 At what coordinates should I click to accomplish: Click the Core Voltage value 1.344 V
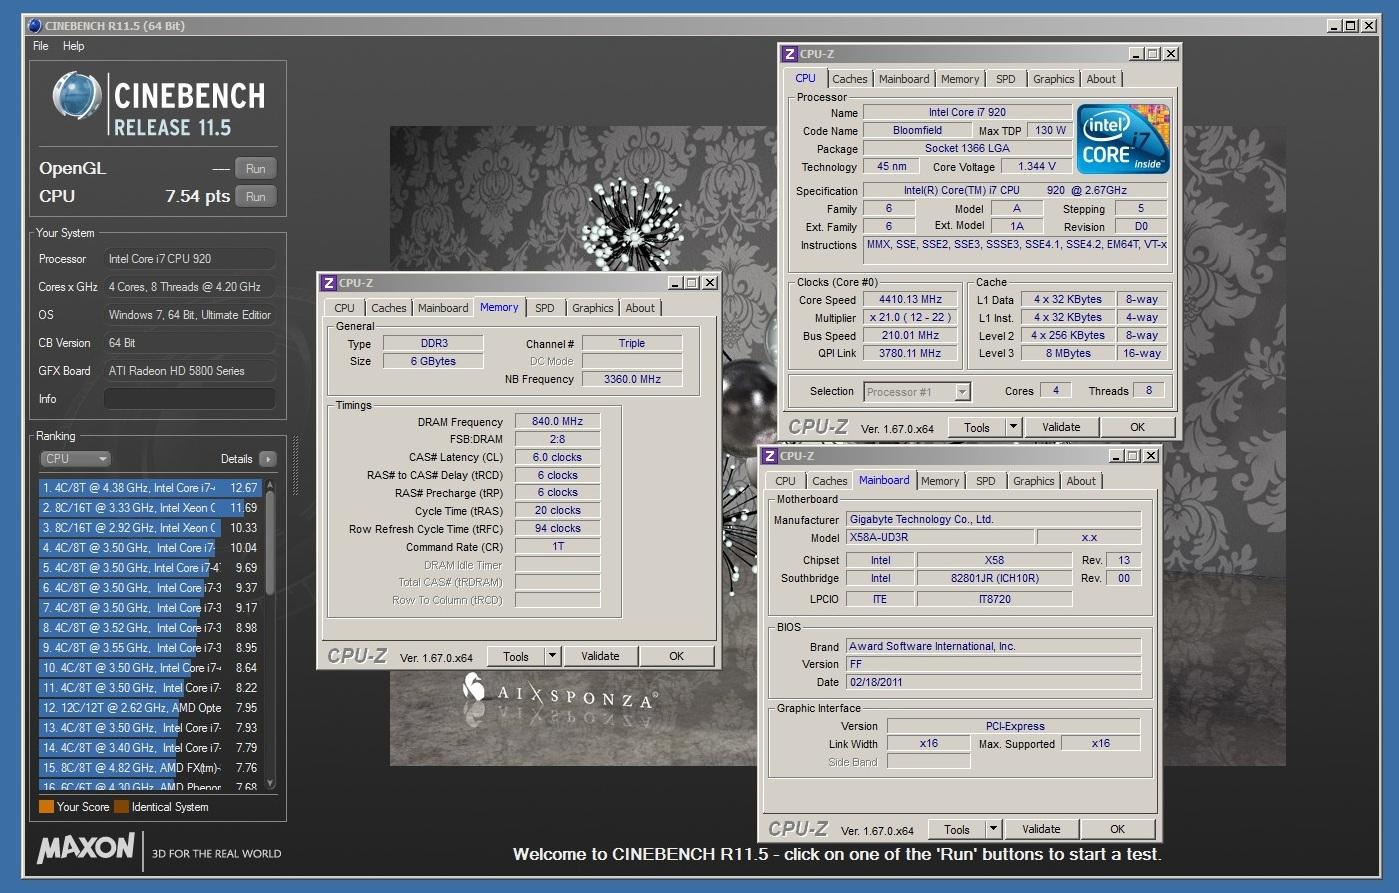click(1037, 166)
